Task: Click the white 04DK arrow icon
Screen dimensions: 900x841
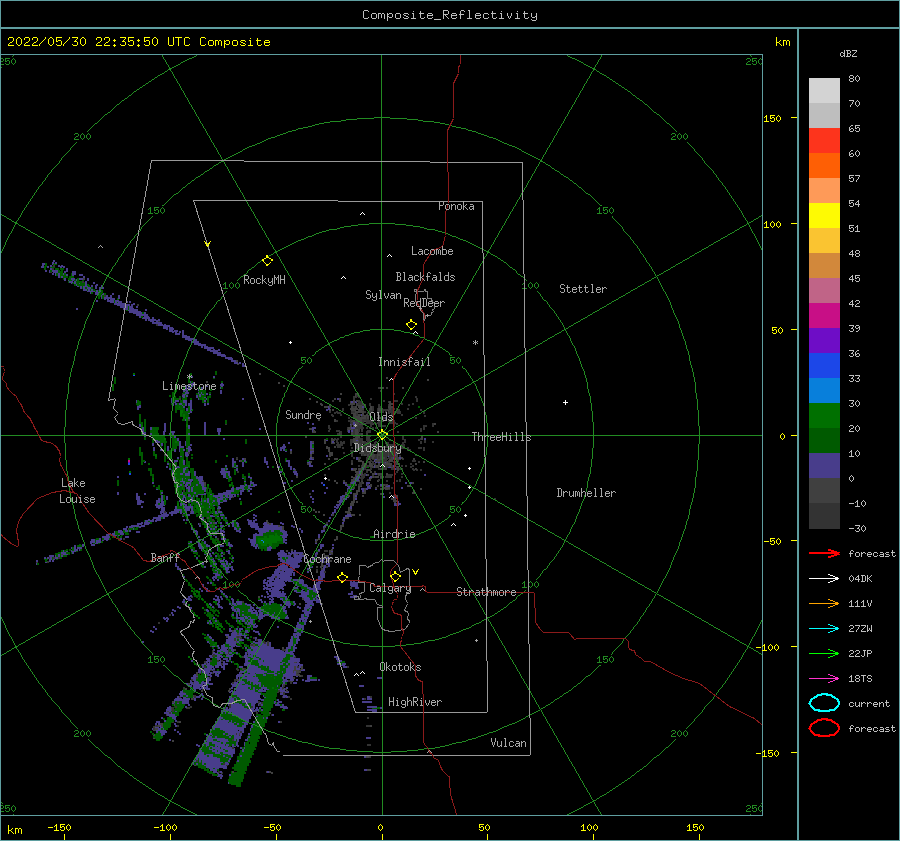Action: click(x=824, y=578)
